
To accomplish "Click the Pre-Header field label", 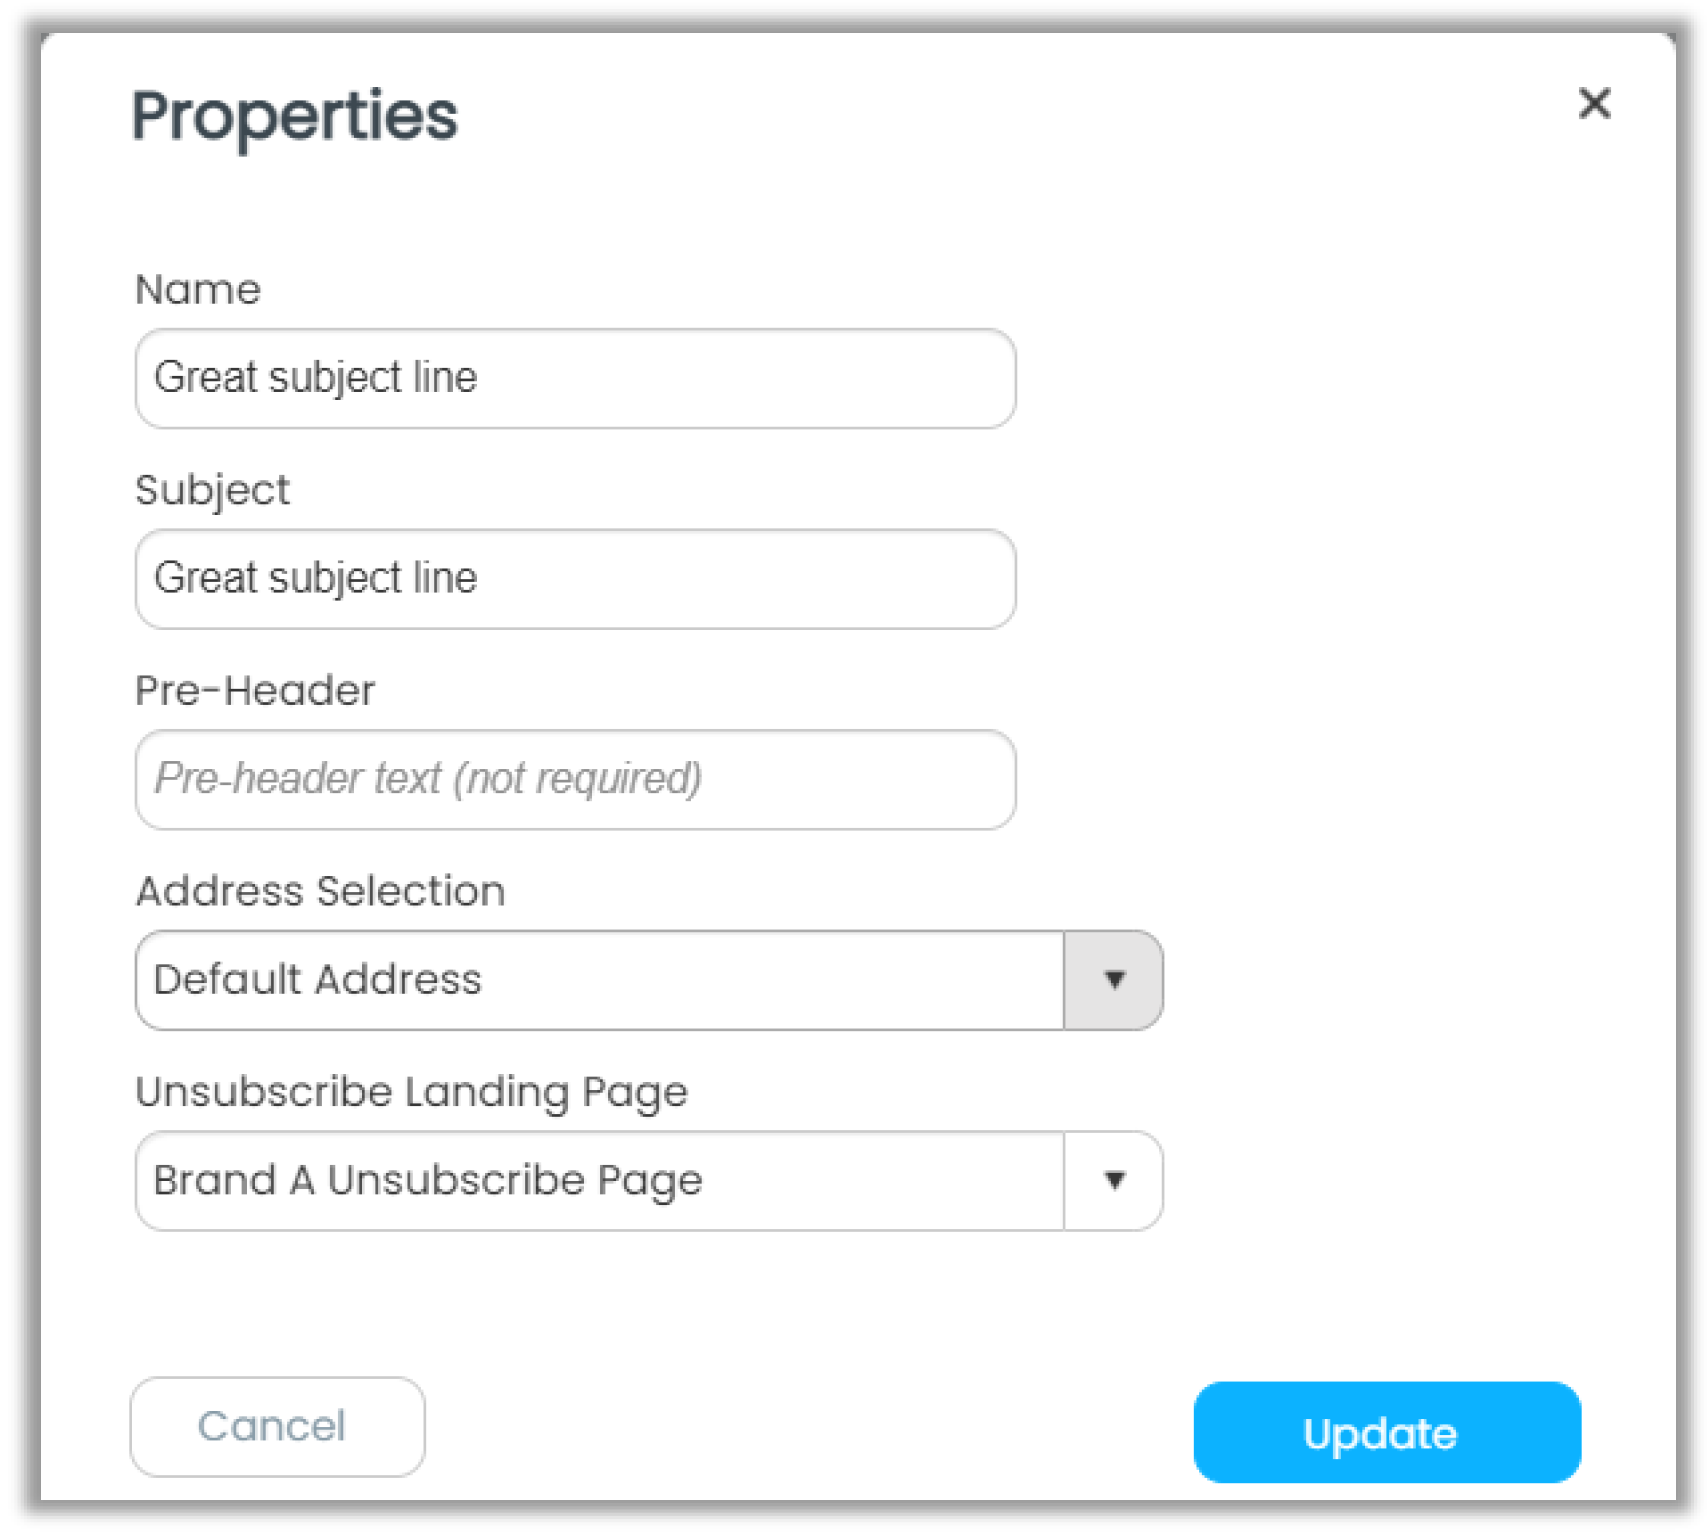I will click(255, 690).
